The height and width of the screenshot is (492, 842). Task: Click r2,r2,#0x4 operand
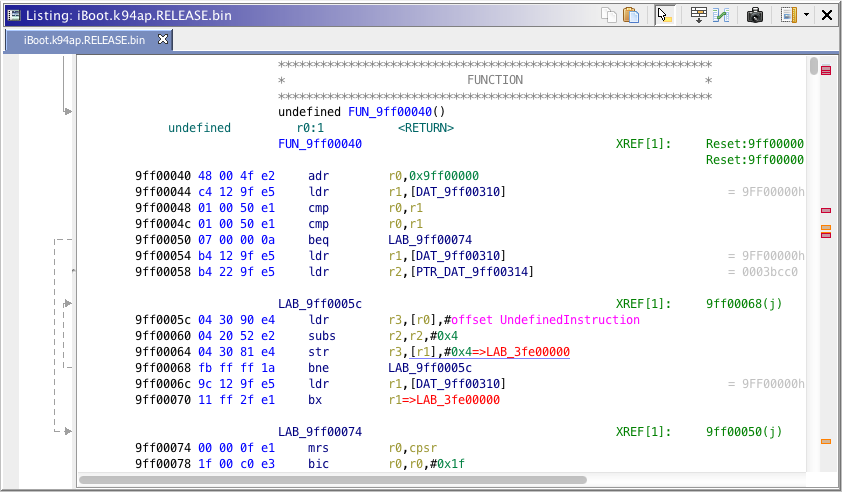click(x=423, y=336)
